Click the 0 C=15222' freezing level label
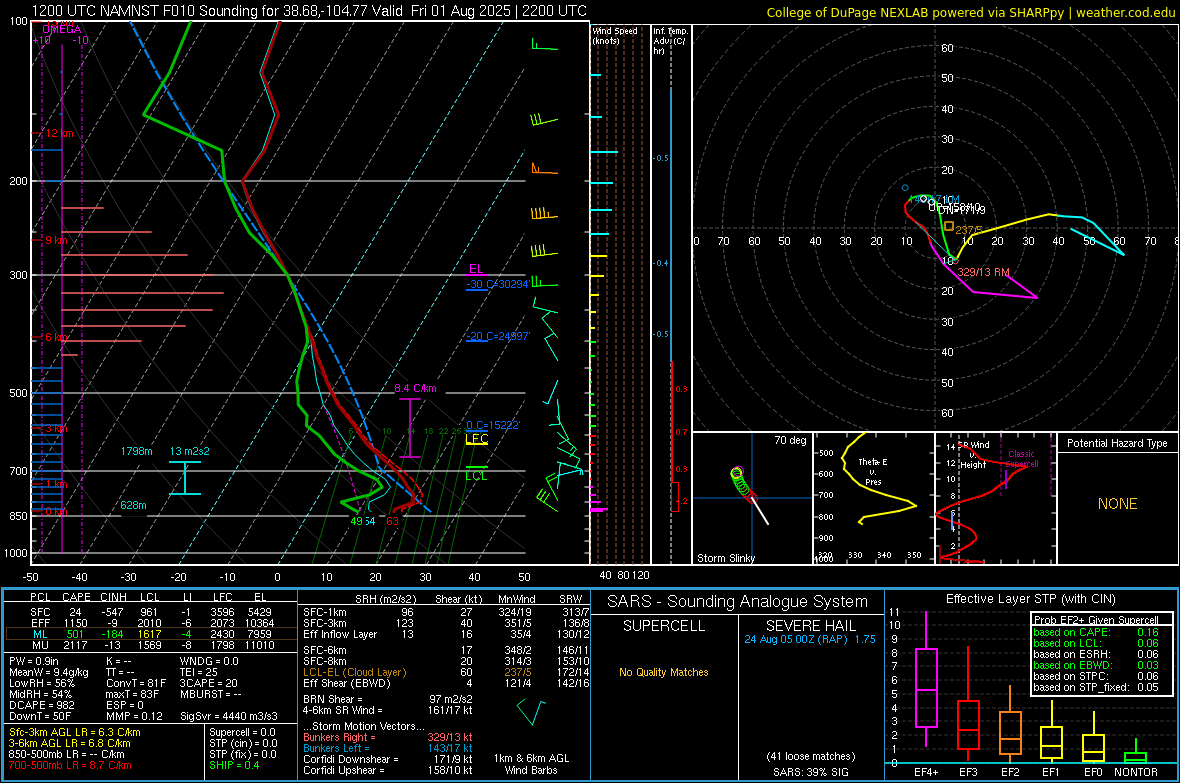Viewport: 1180px width, 783px height. tap(493, 425)
